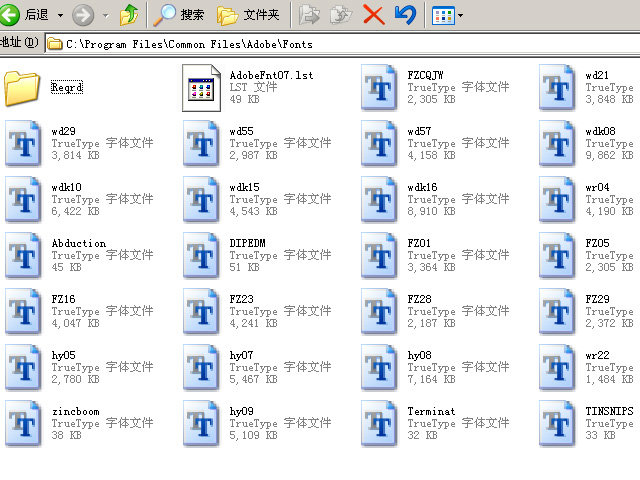The image size is (640, 480).
Task: Select the hy05 font file icon
Action: coord(23,367)
